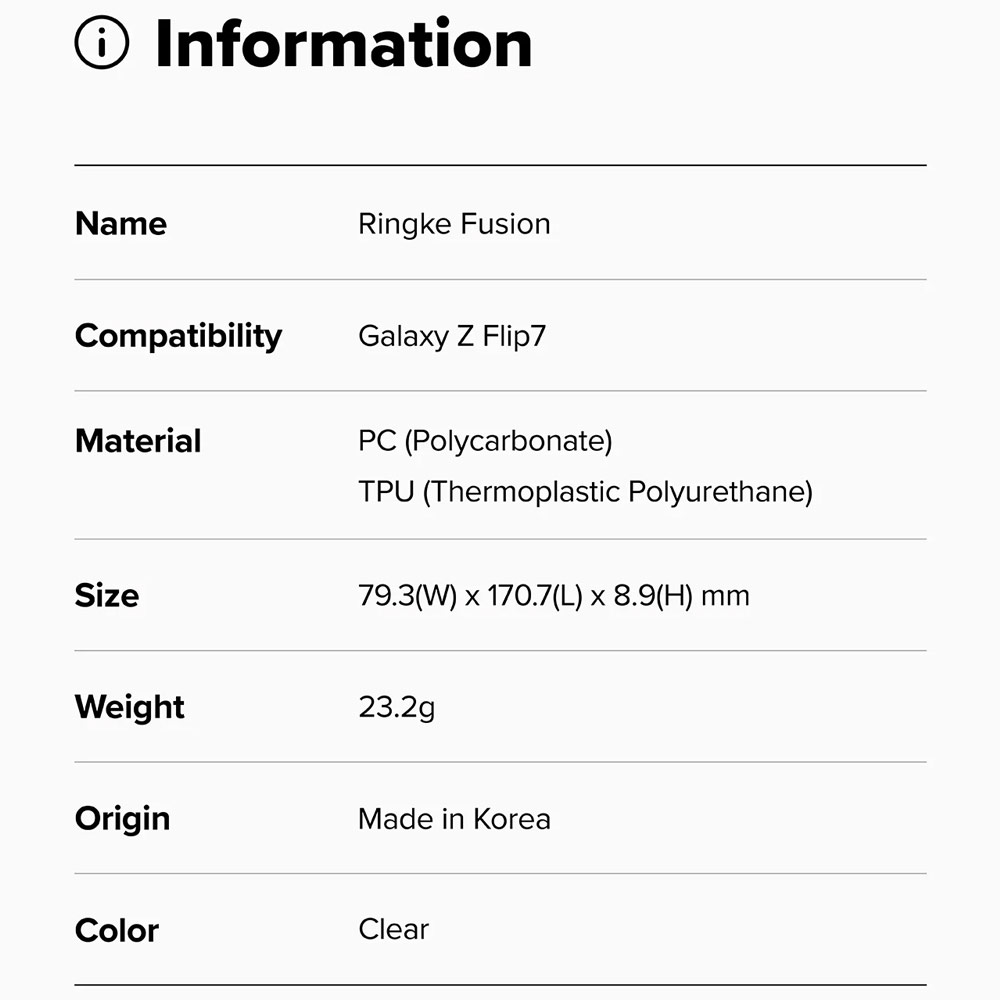Select the Compatibility row label
Image resolution: width=1000 pixels, height=1000 pixels.
pos(178,336)
